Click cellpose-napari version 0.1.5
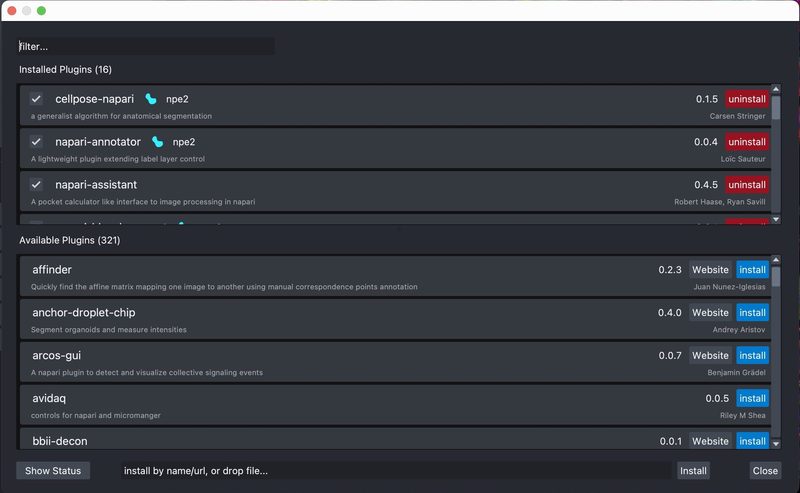Viewport: 800px width, 493px height. tap(707, 99)
